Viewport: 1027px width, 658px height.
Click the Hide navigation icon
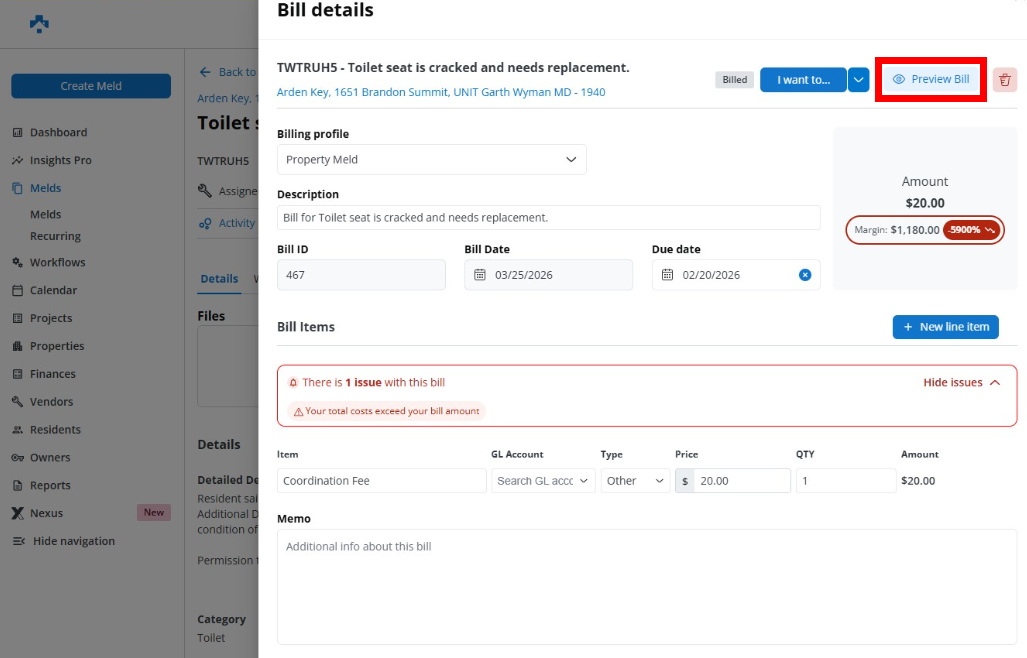tap(18, 541)
